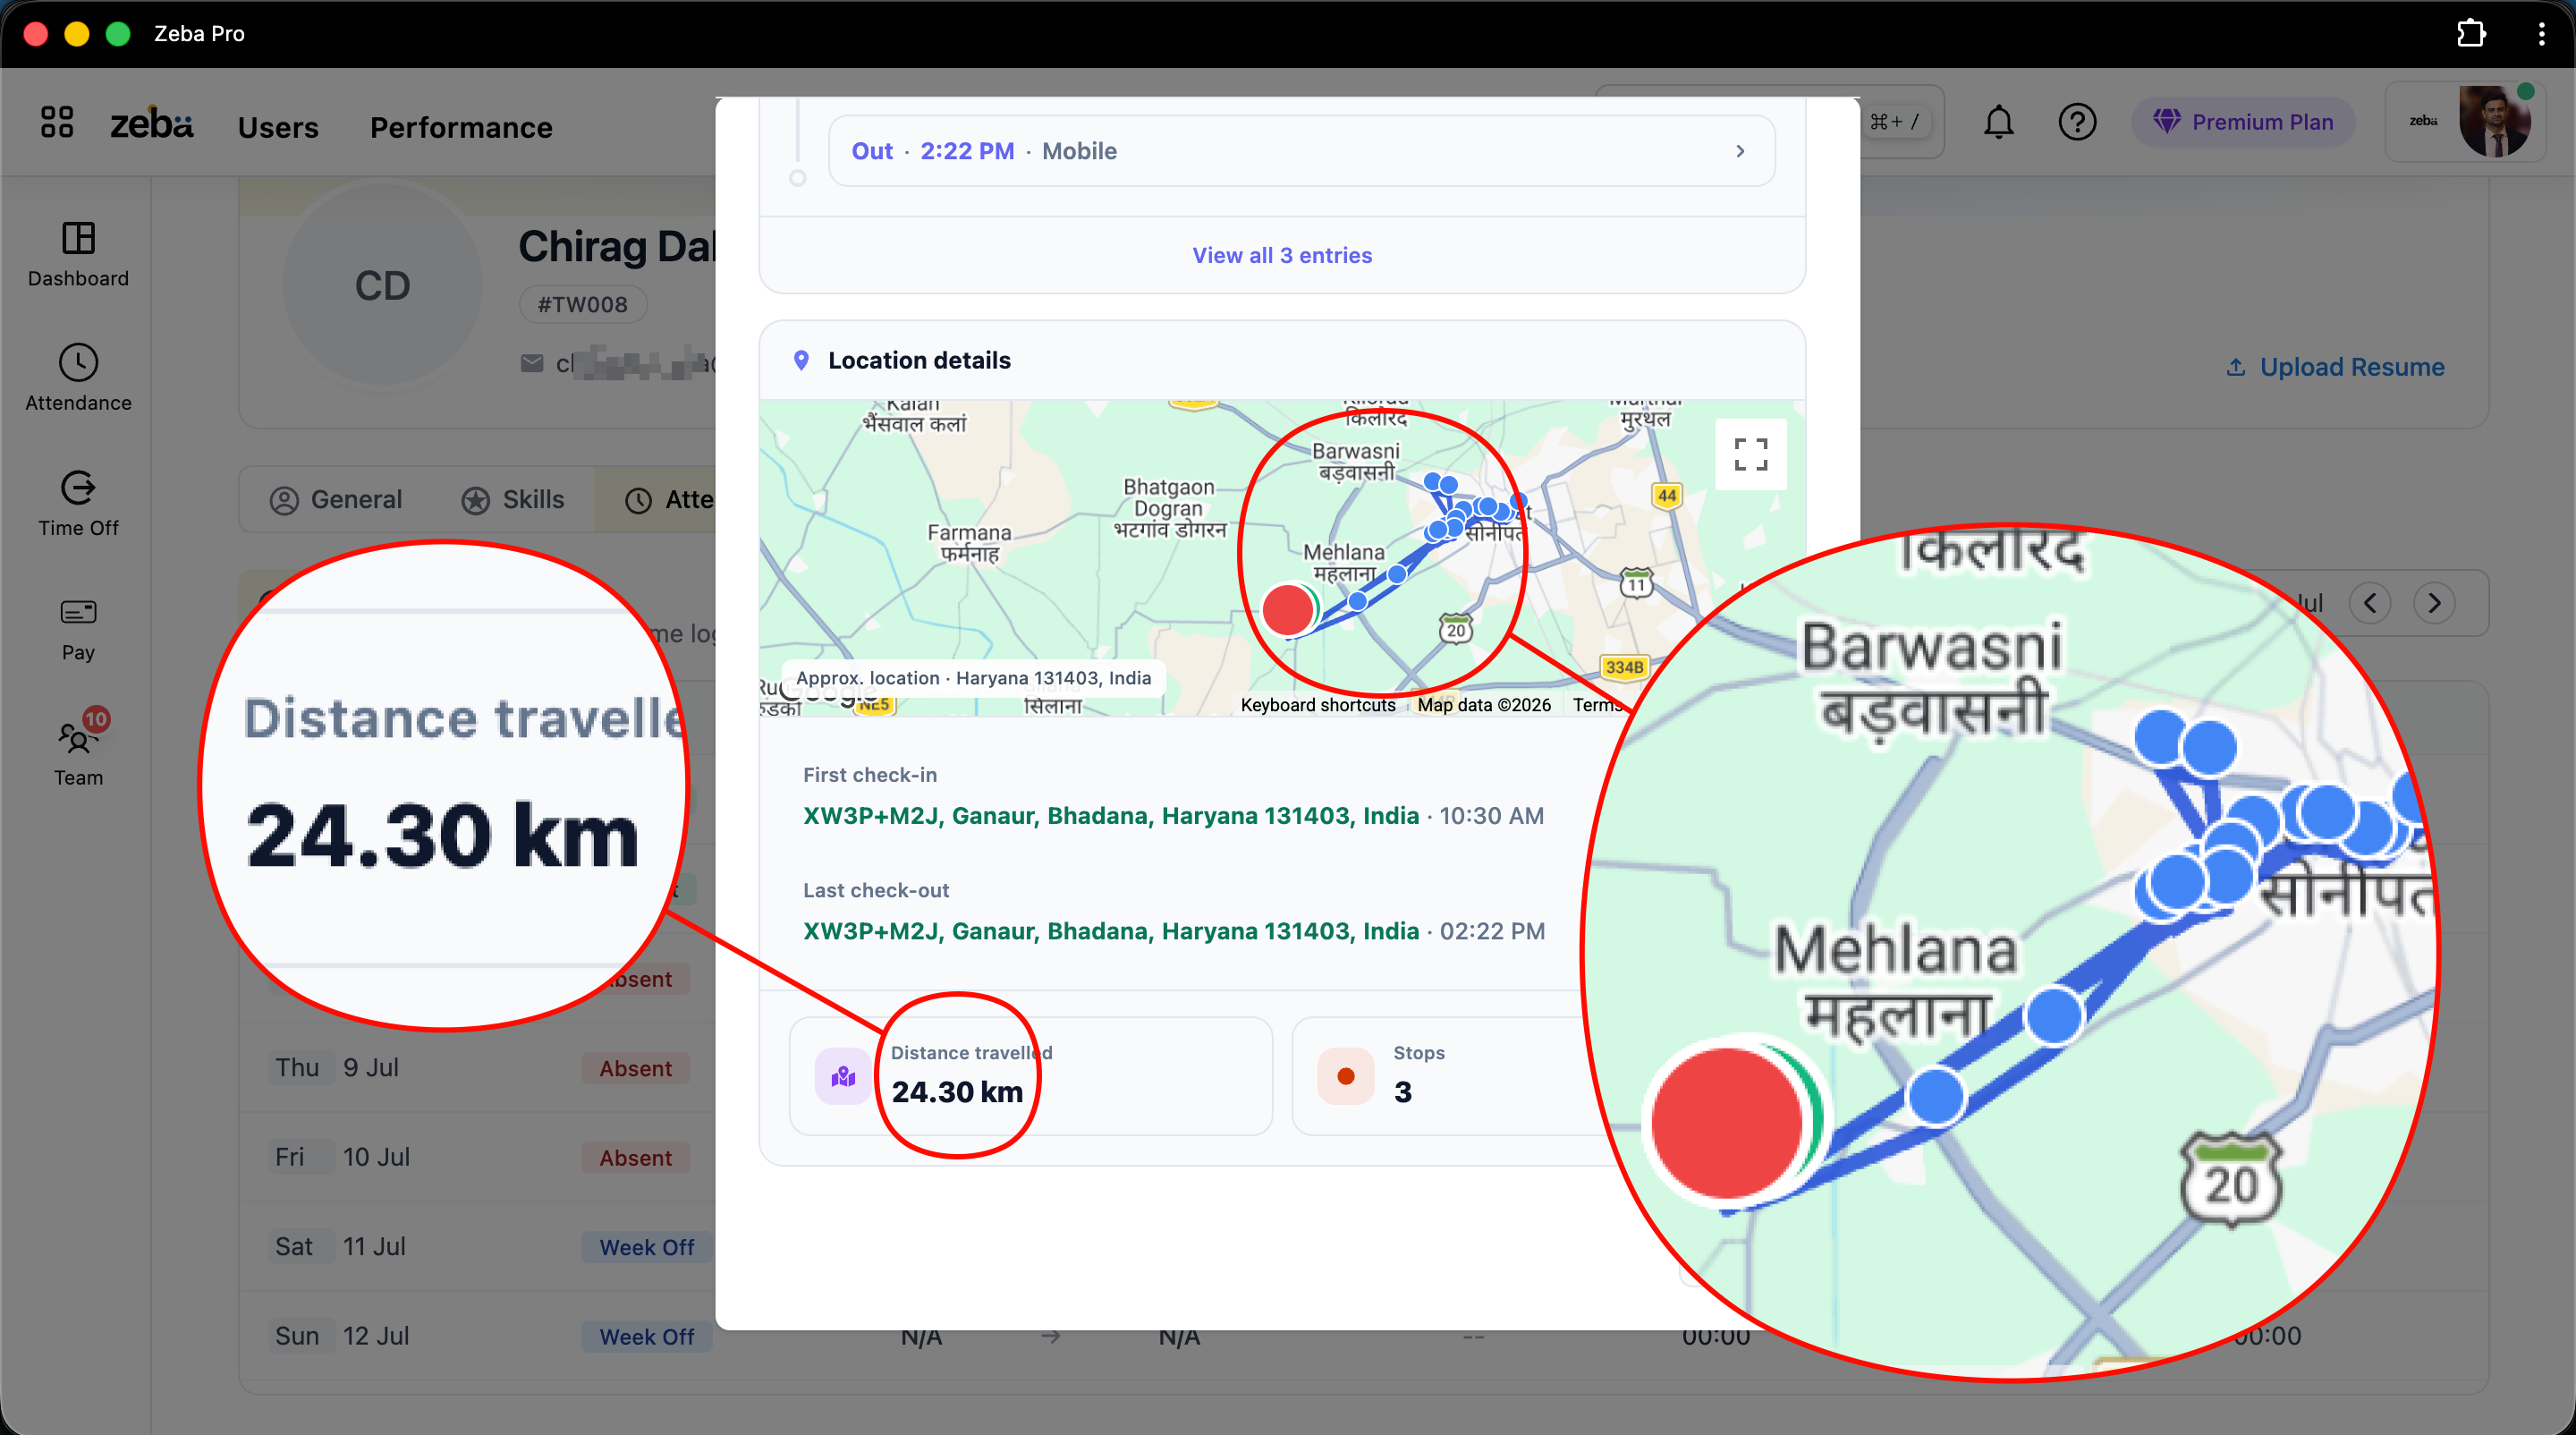Viewport: 2576px width, 1435px height.
Task: Open Attendance from the sidebar
Action: [78, 378]
